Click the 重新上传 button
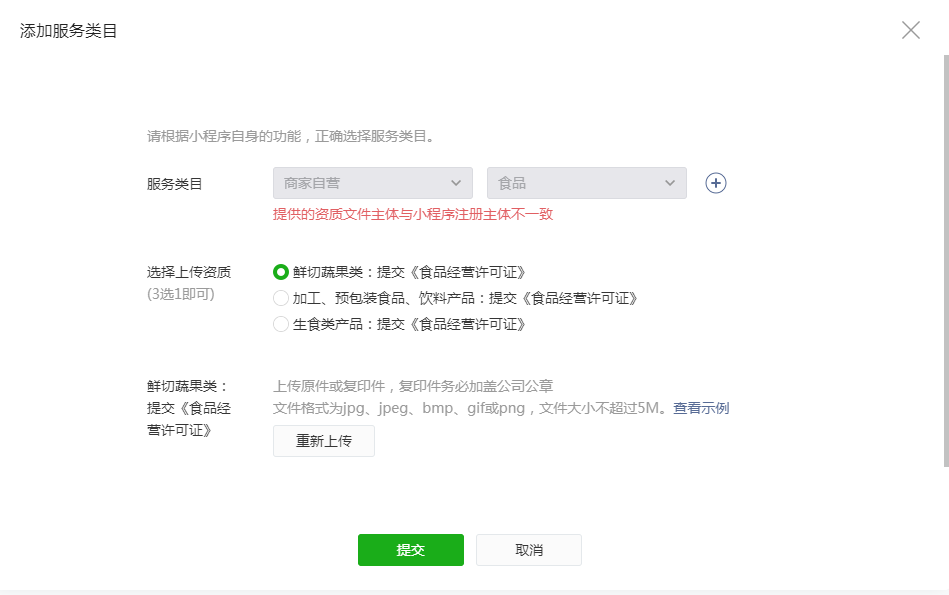The height and width of the screenshot is (595, 949). pyautogui.click(x=324, y=441)
